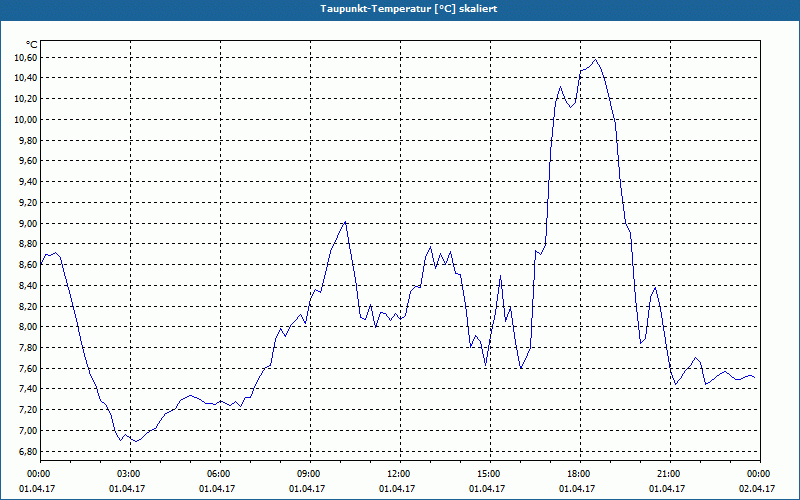Screen dimensions: 800x500
Task: Click the 9,60 y-axis value
Action: click(28, 161)
